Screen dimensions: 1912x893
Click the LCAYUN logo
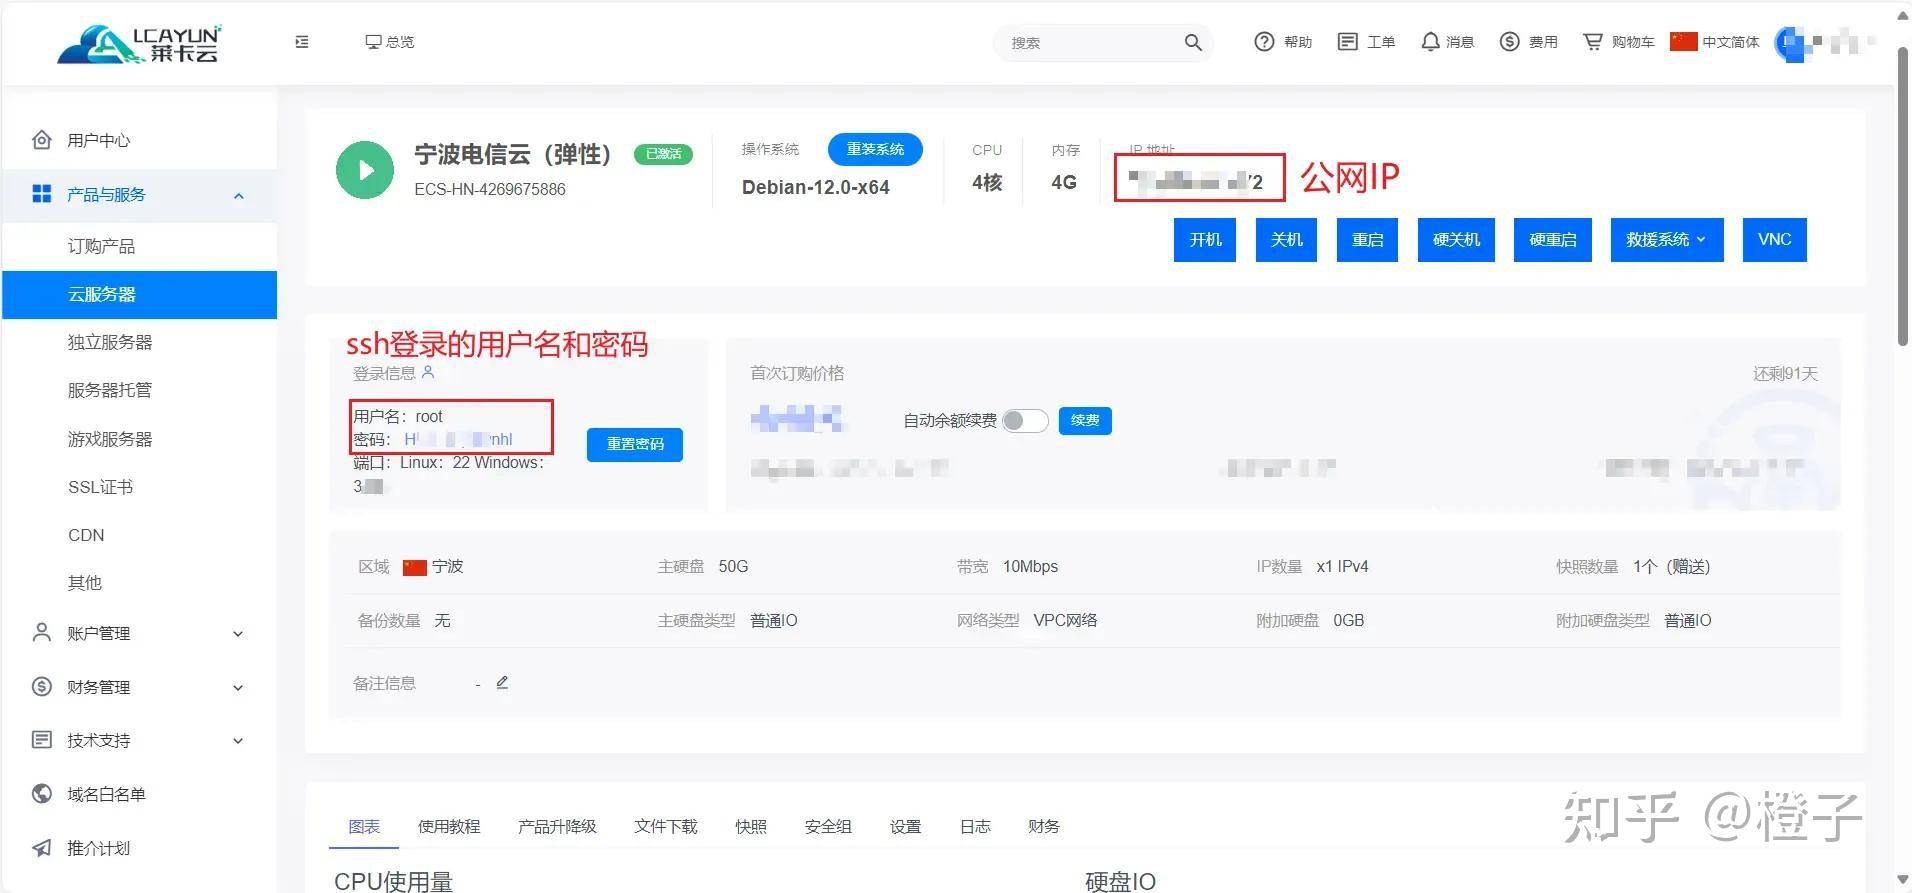(x=139, y=43)
